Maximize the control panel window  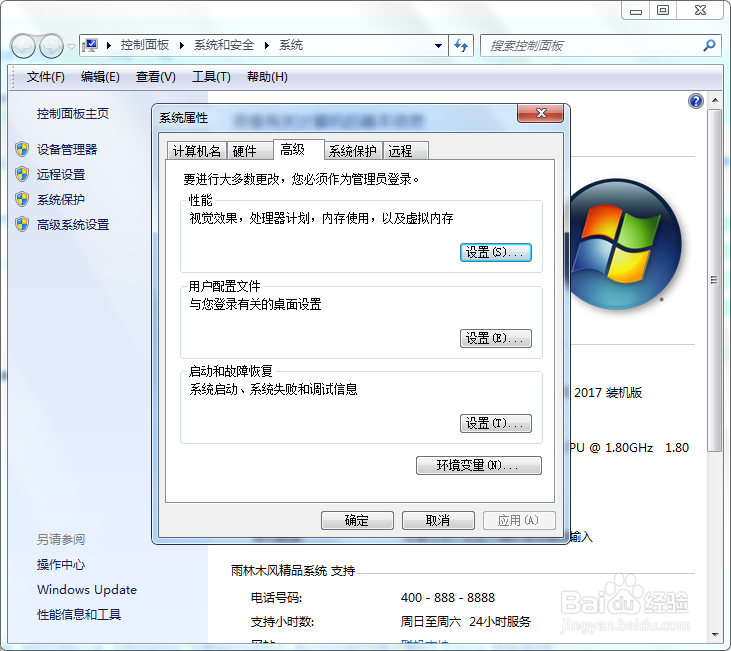coord(663,11)
